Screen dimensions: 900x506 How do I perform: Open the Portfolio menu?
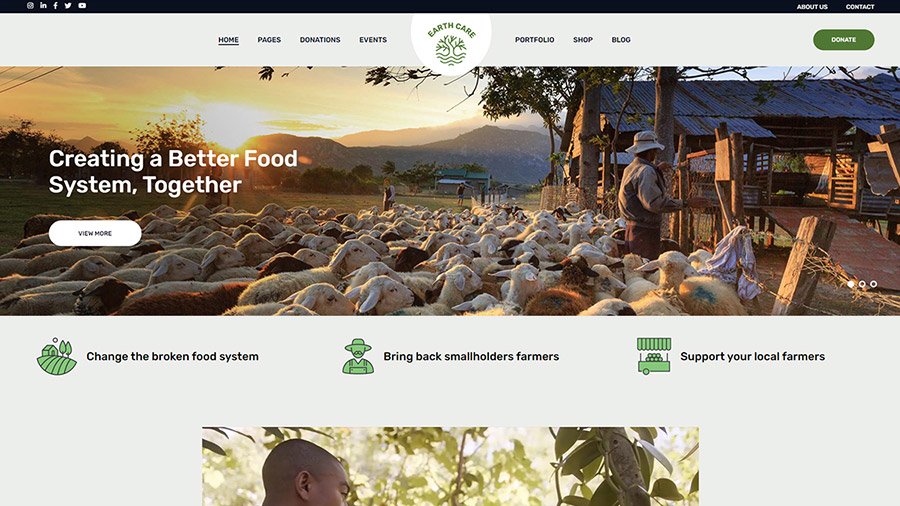534,40
